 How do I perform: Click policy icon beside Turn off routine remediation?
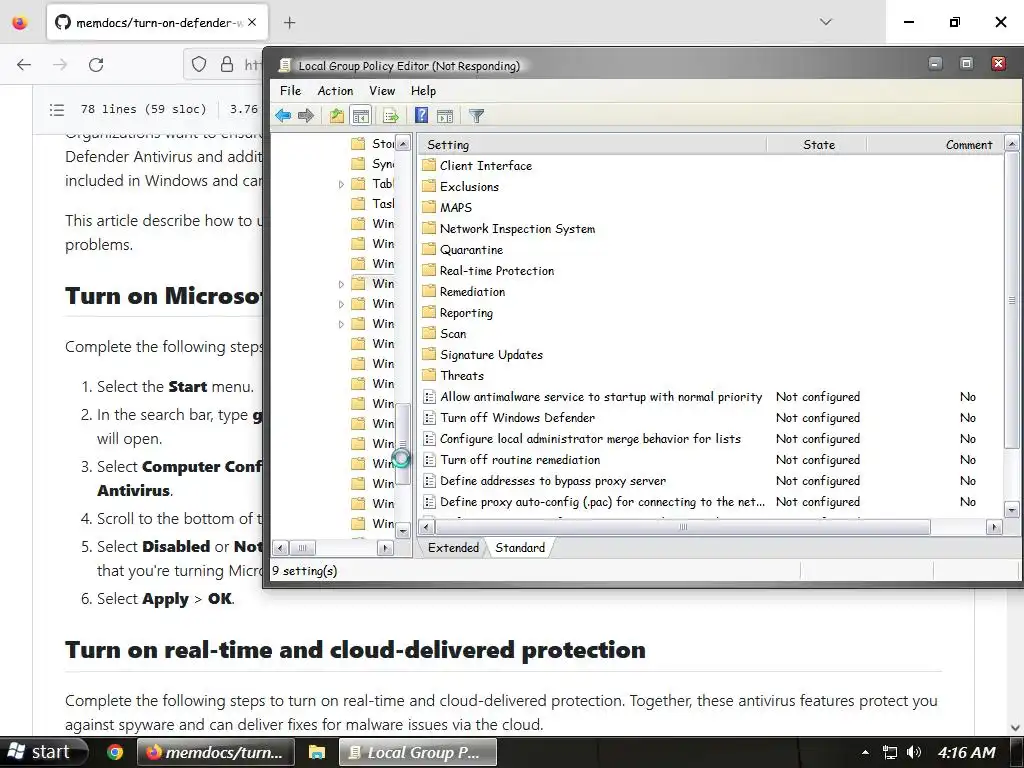(429, 459)
